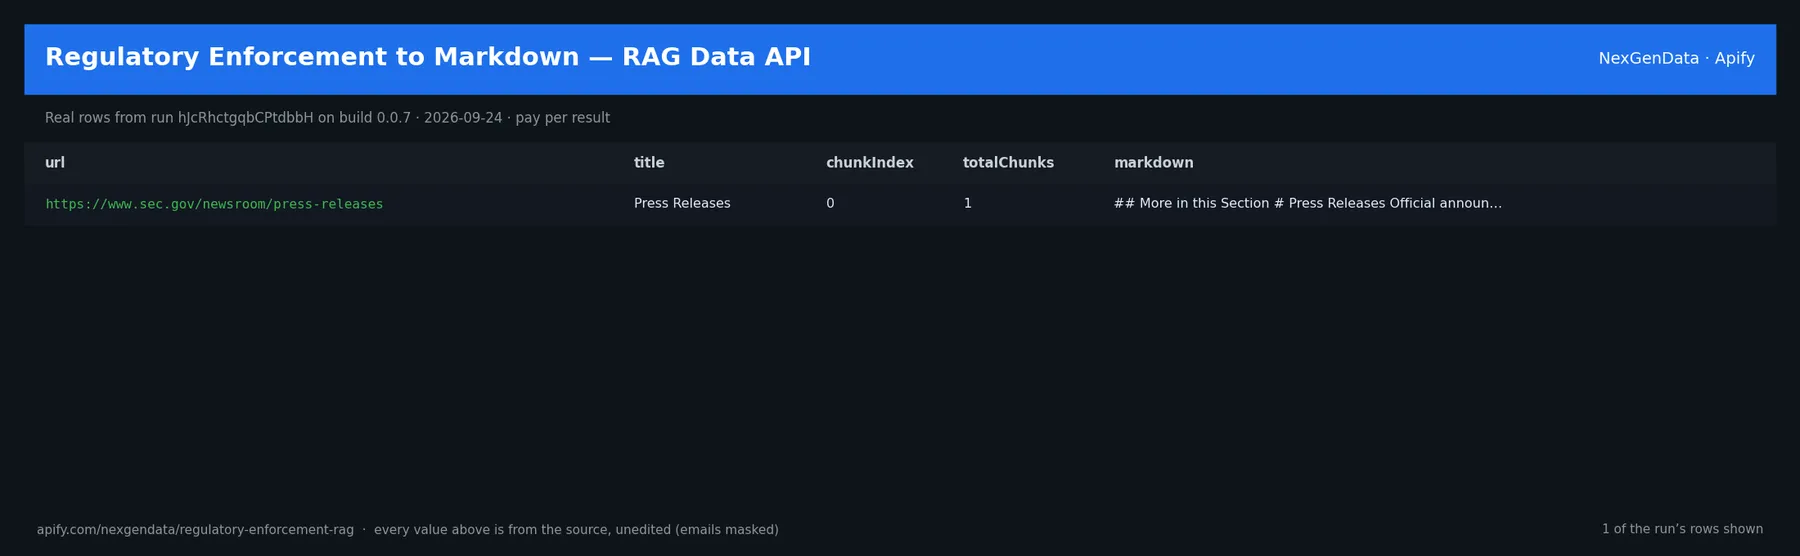Click the 'NexGenData · Apify' label
This screenshot has width=1800, height=556.
pyautogui.click(x=1676, y=59)
